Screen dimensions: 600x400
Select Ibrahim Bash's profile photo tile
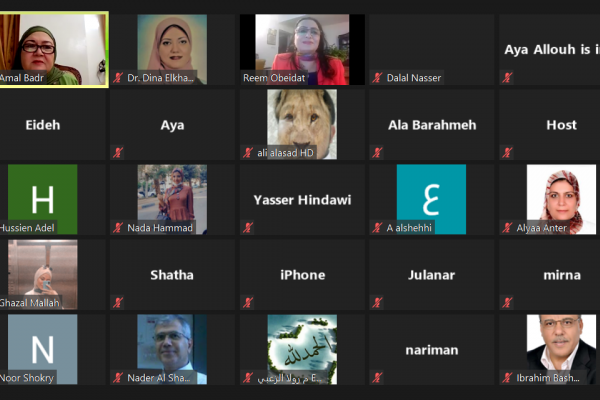click(561, 349)
